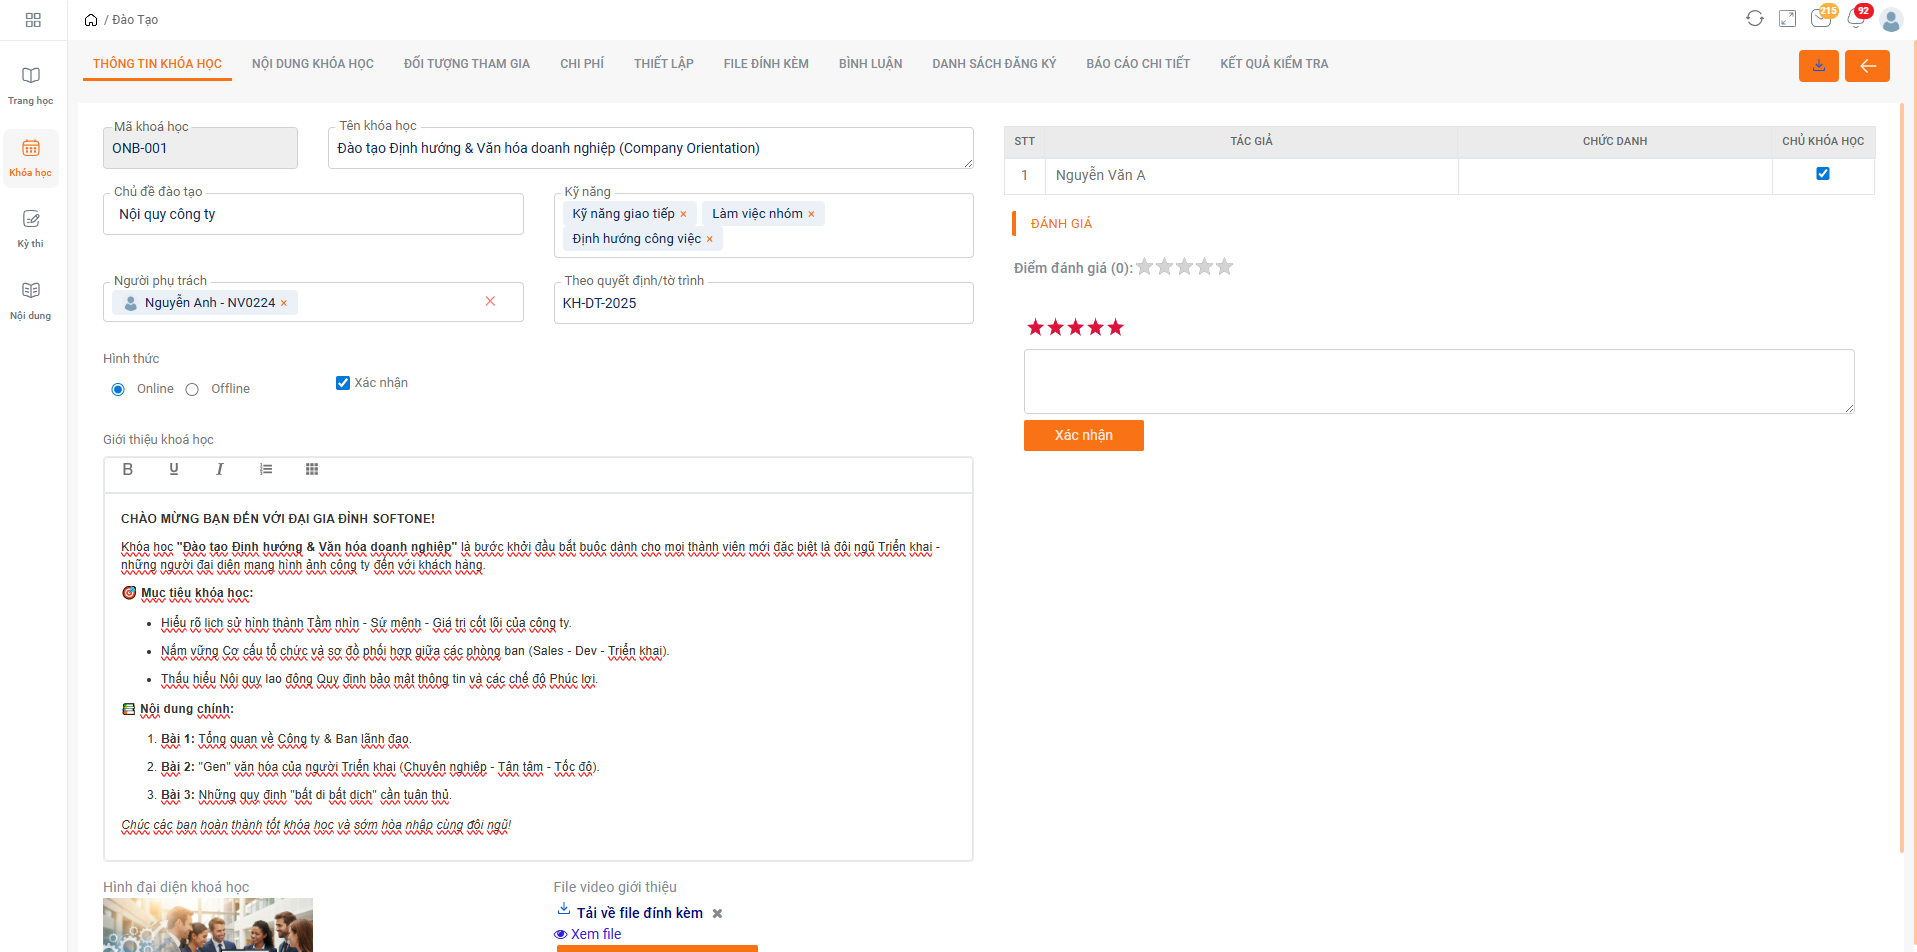Screen dimensions: 1917x952
Task: Click the review comment text area
Action: click(x=1438, y=381)
